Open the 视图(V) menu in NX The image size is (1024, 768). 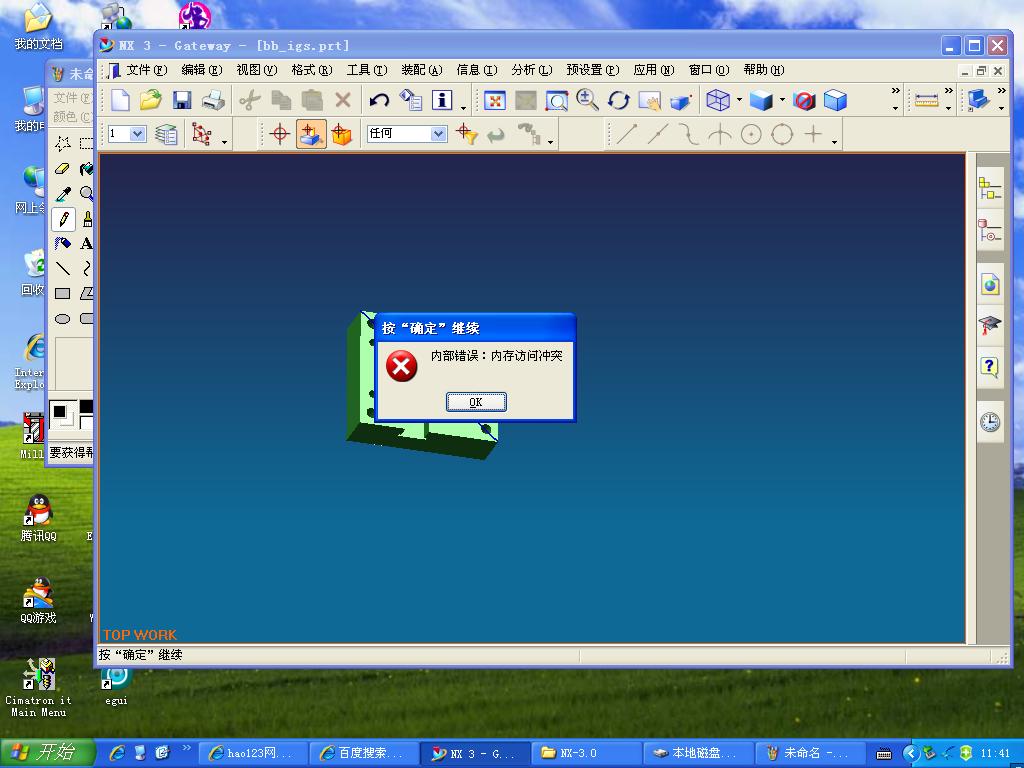coord(256,70)
